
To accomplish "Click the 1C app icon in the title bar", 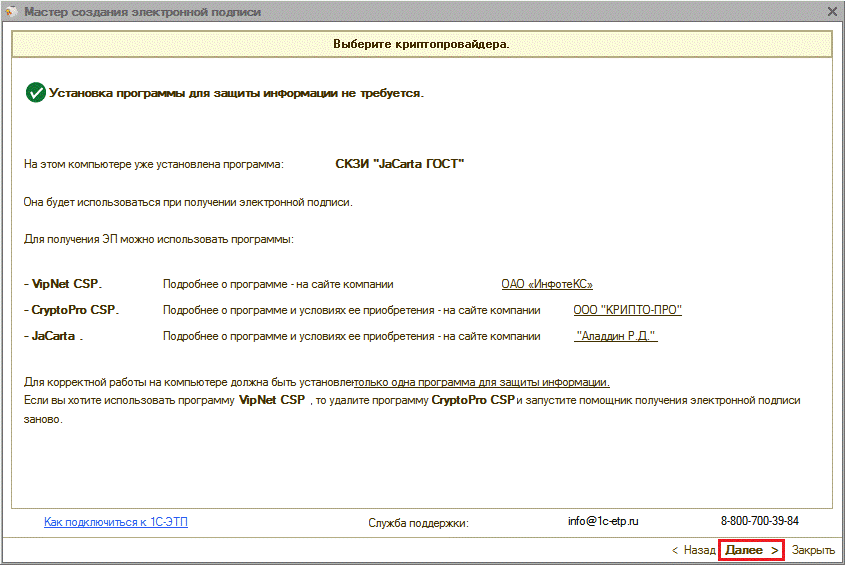I will pyautogui.click(x=11, y=11).
